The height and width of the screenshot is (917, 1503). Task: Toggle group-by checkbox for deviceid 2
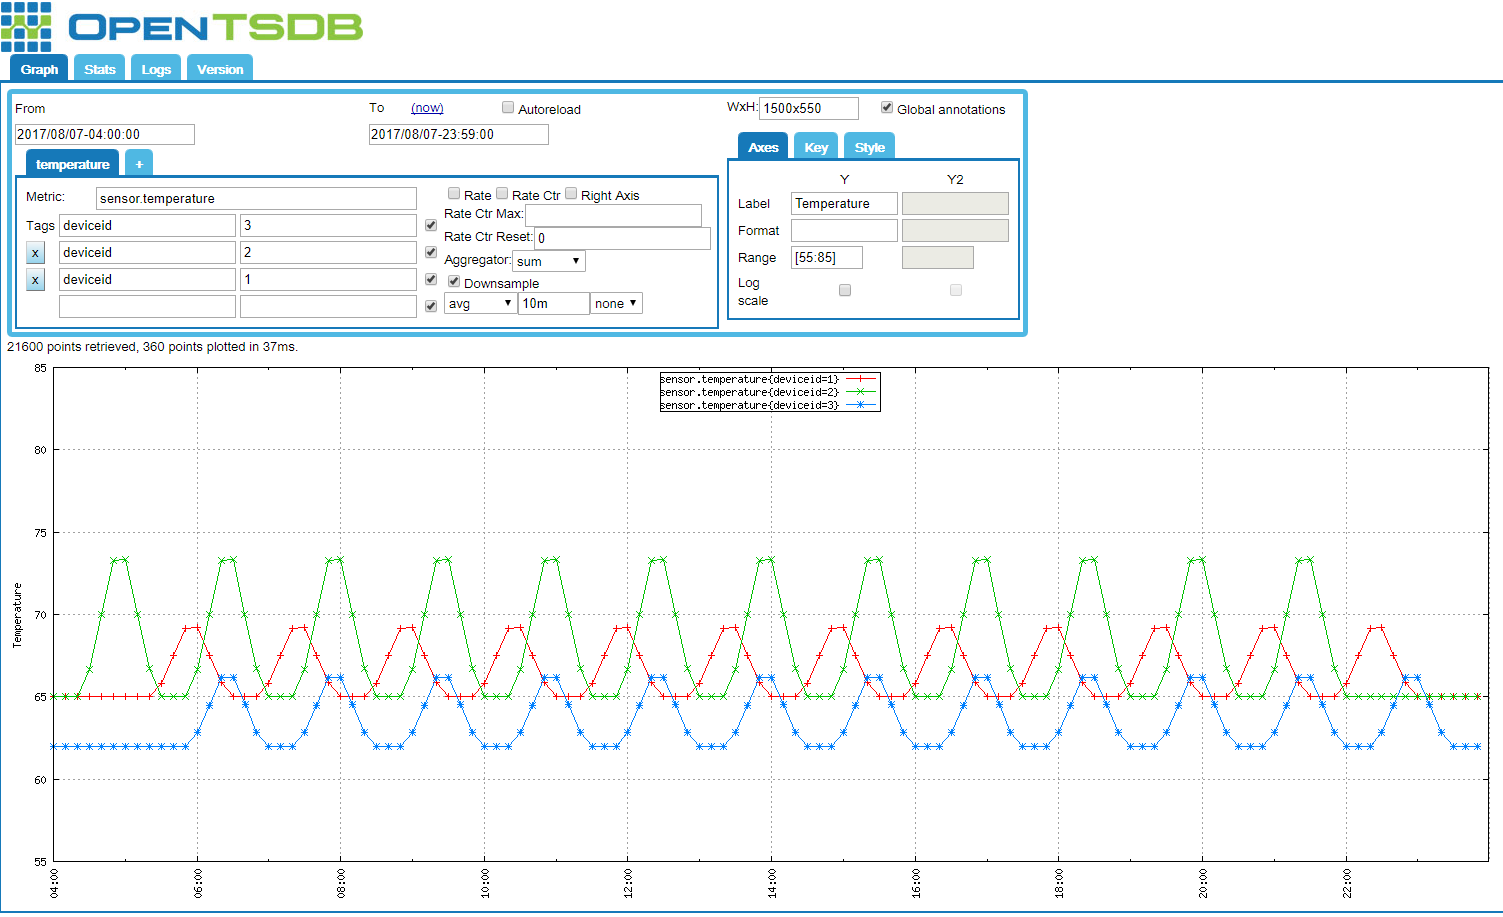(431, 253)
